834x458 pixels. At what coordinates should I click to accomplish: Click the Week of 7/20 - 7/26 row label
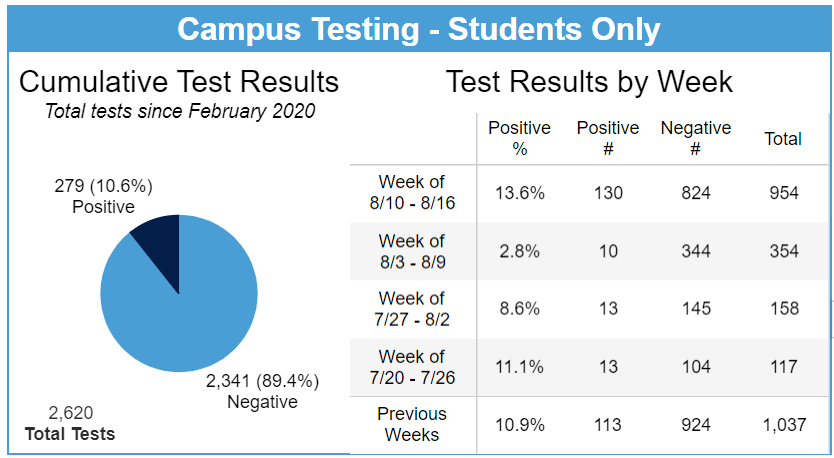(x=412, y=366)
